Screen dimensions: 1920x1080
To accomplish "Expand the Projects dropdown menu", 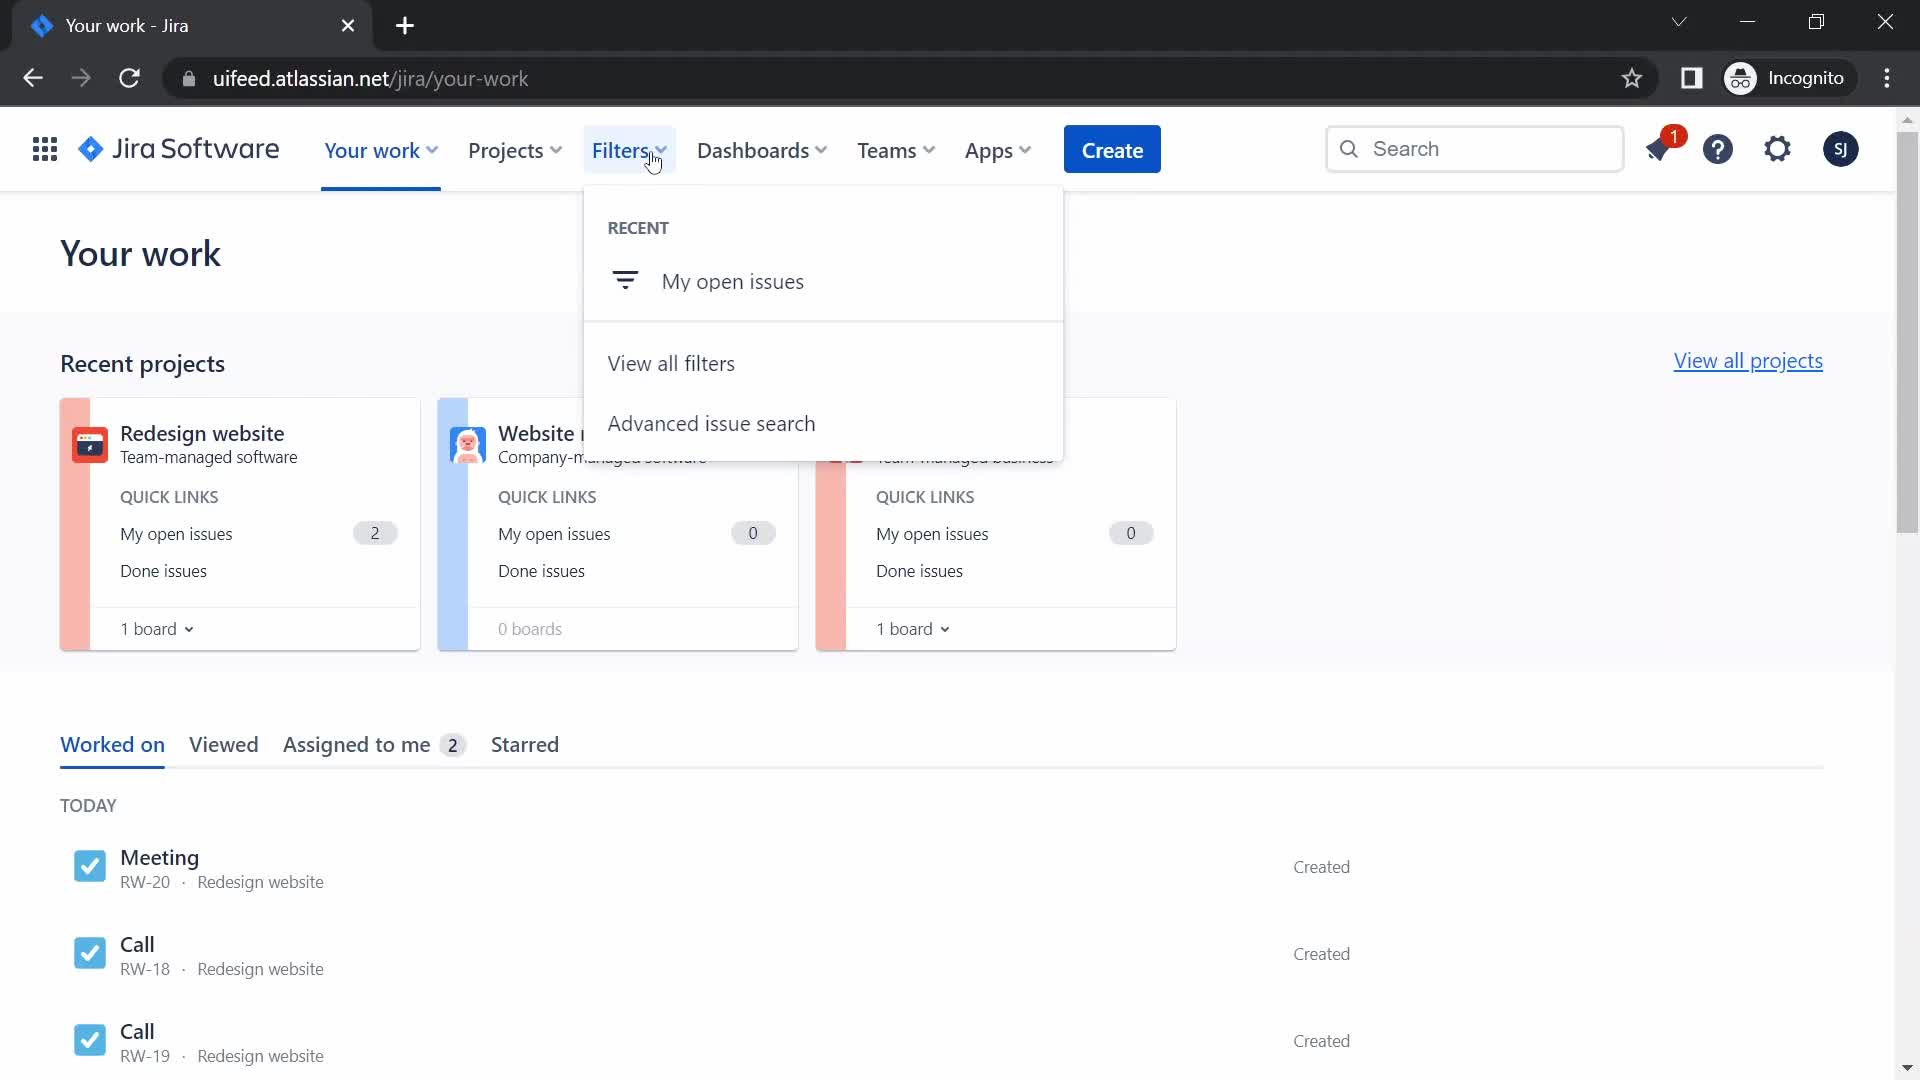I will point(513,149).
